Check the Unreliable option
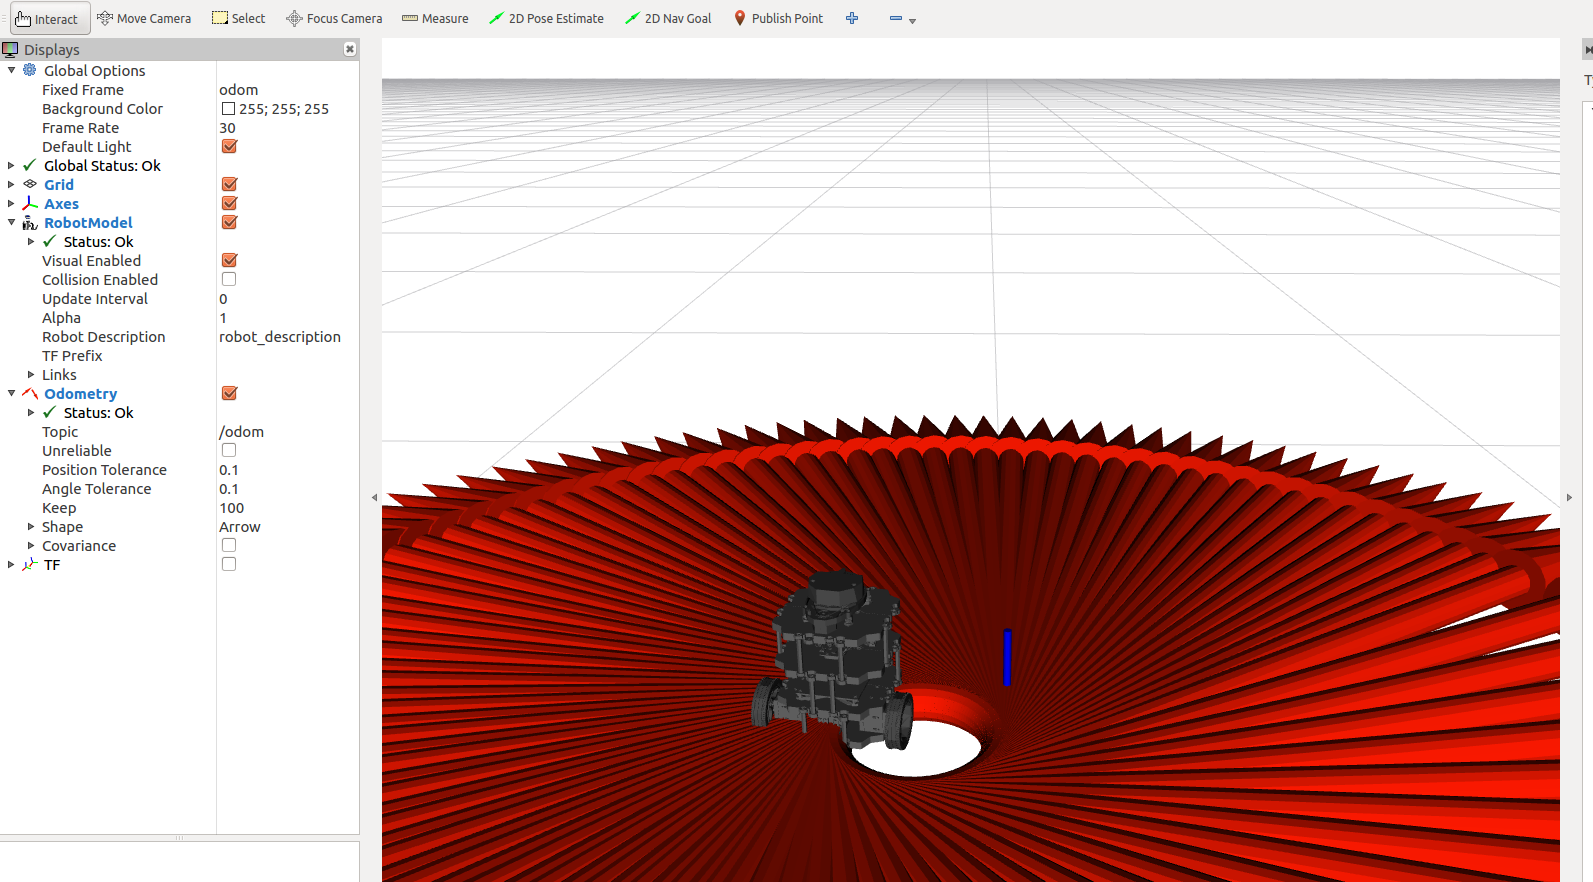The height and width of the screenshot is (882, 1593). pos(229,450)
